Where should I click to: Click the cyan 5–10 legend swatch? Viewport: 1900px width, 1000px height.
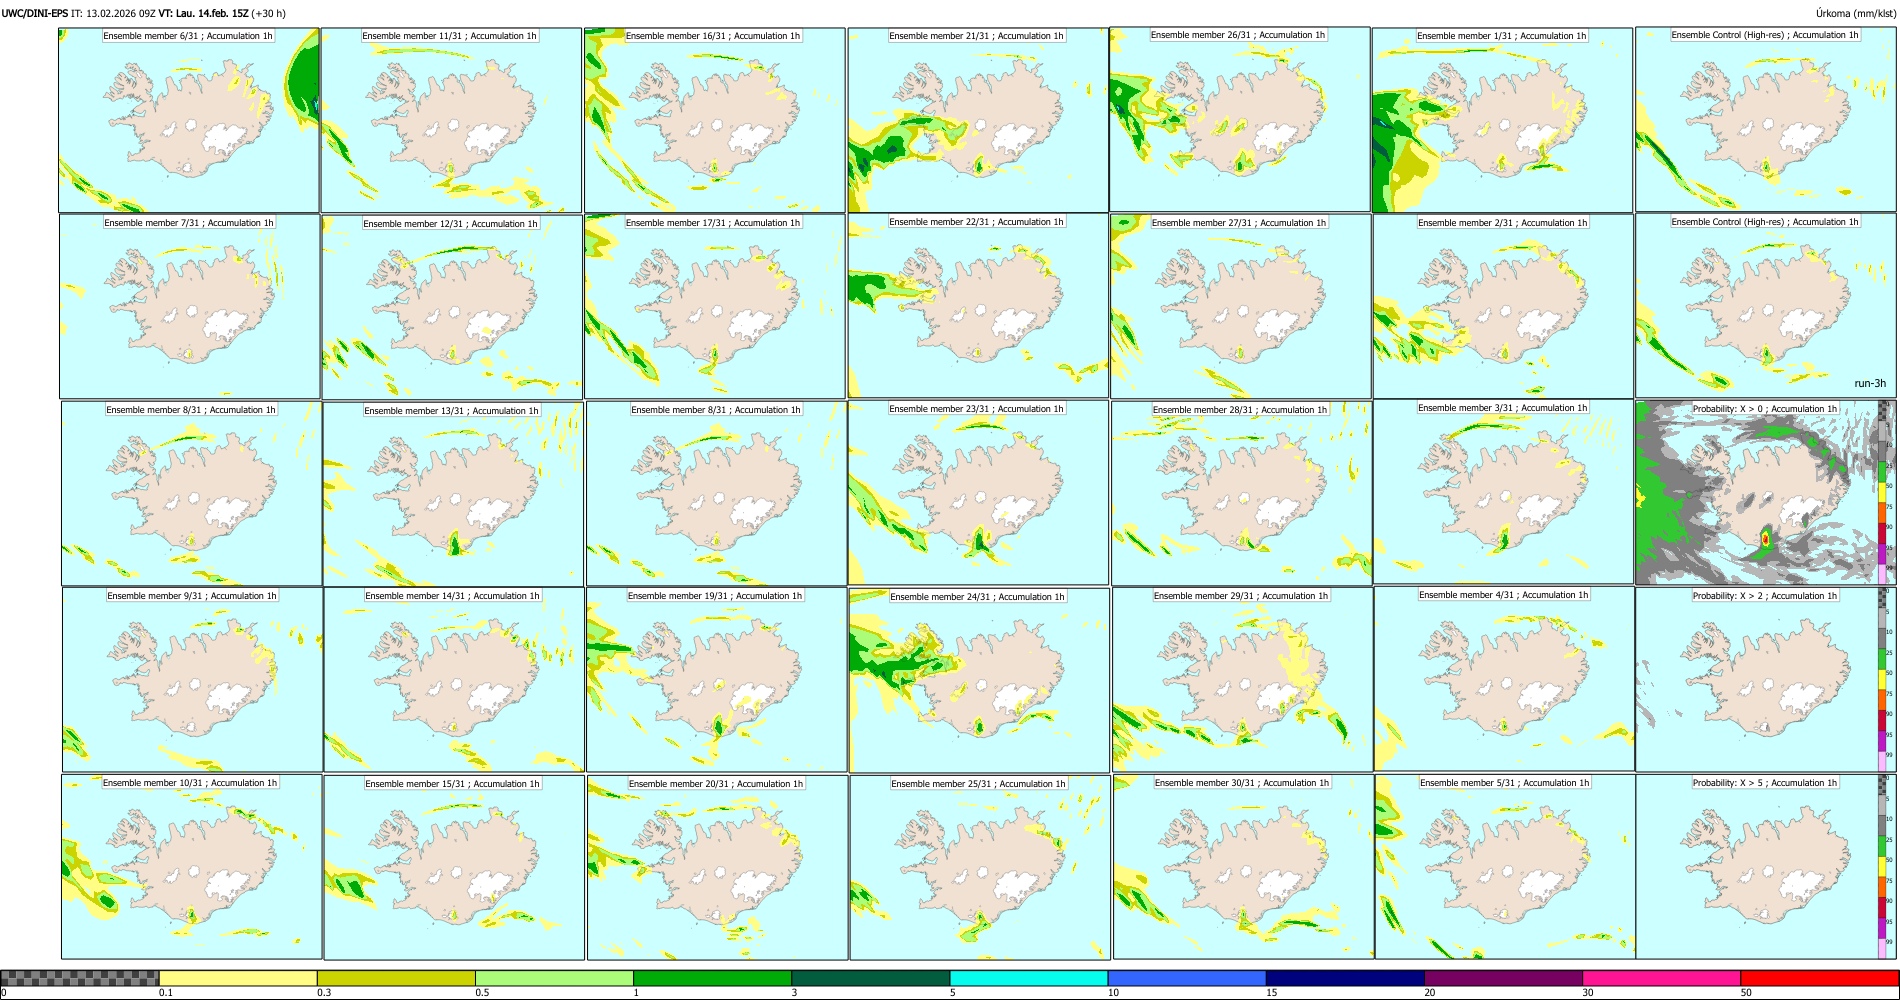[1029, 978]
